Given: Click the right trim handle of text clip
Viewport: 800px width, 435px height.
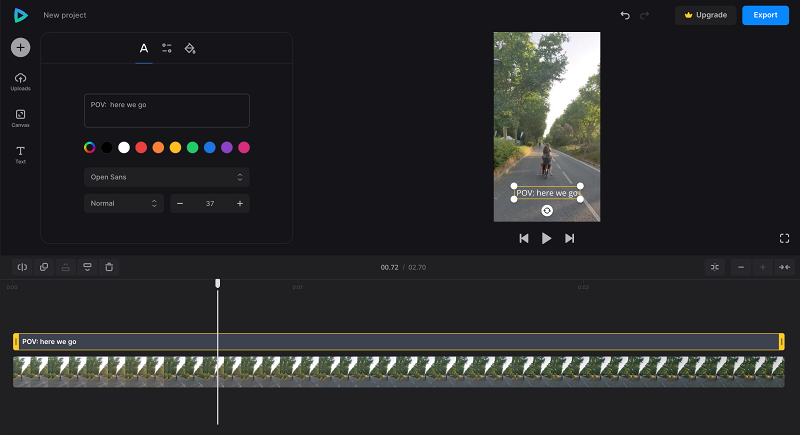Looking at the screenshot, I should point(782,342).
